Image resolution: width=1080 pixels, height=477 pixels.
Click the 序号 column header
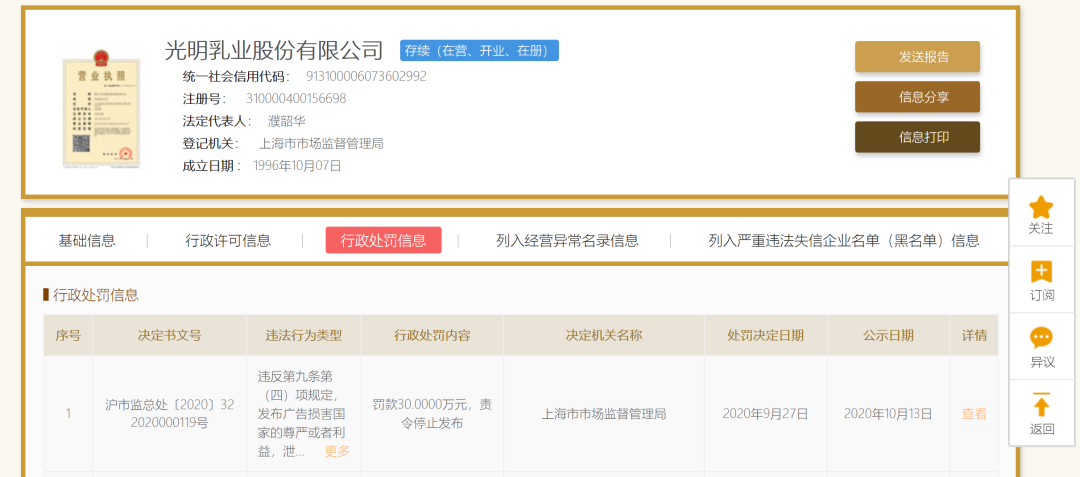tap(68, 335)
